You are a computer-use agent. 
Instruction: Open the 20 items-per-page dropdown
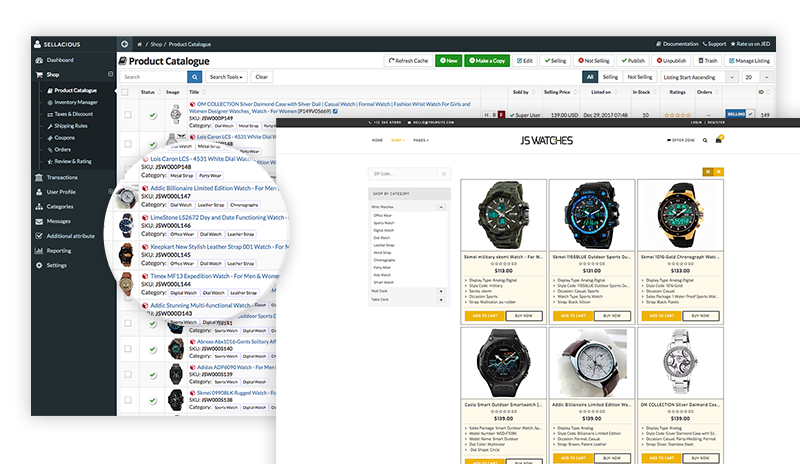[757, 77]
